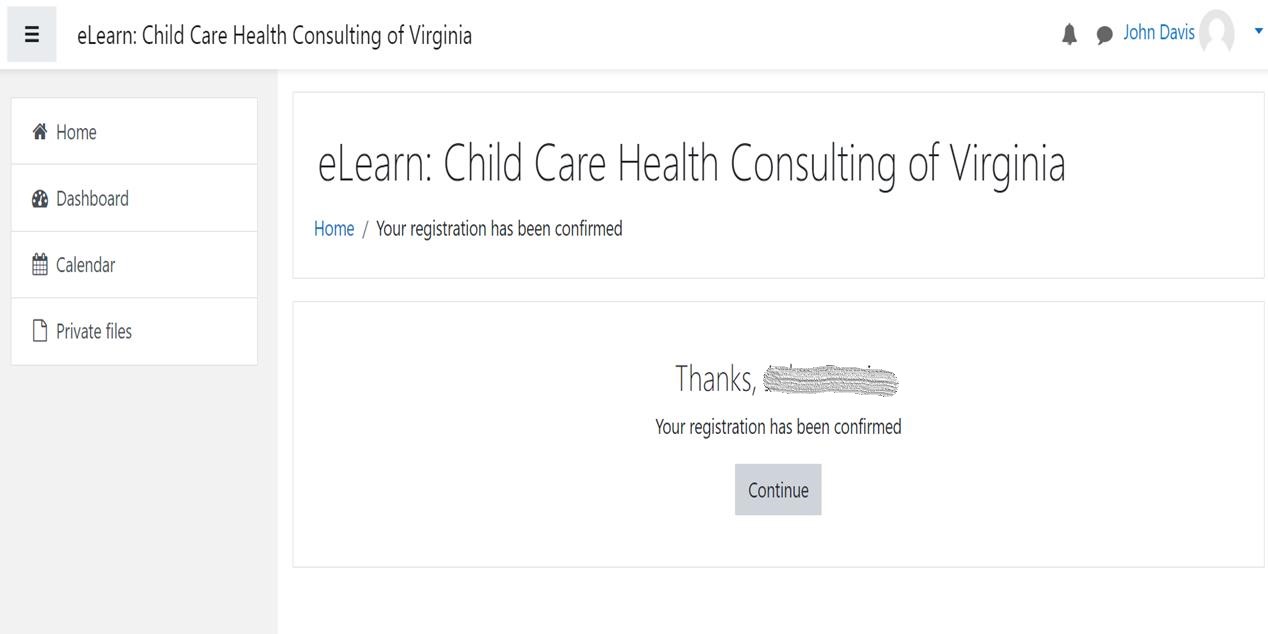Click the Private files document icon

pyautogui.click(x=40, y=330)
